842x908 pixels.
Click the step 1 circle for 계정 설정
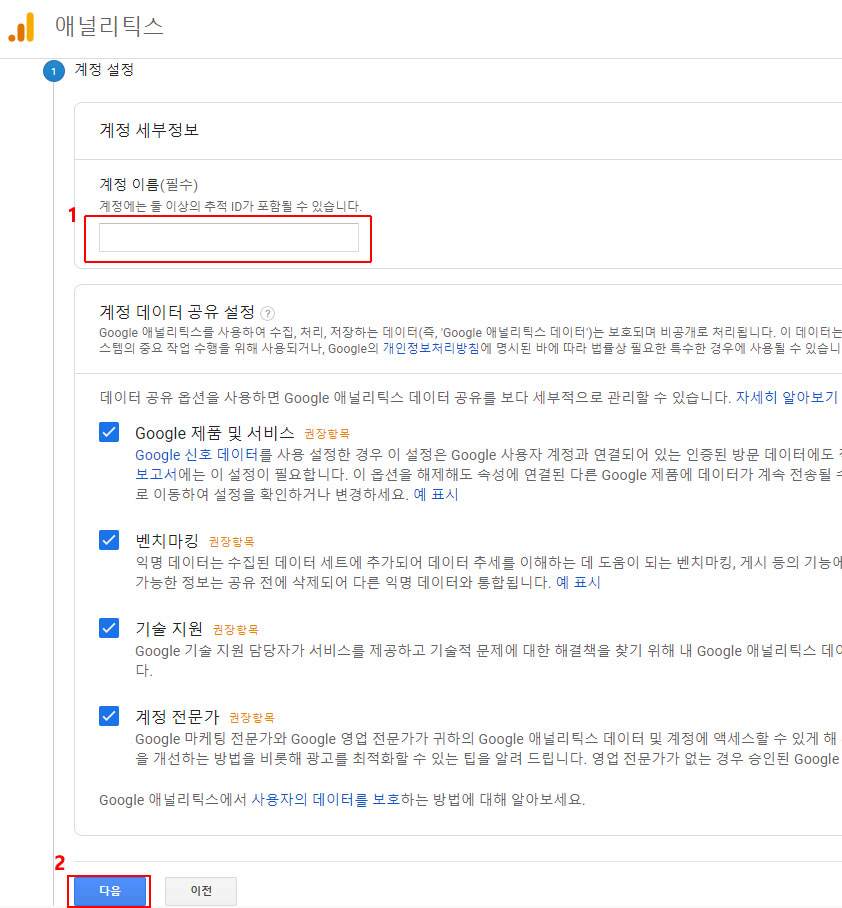[54, 71]
